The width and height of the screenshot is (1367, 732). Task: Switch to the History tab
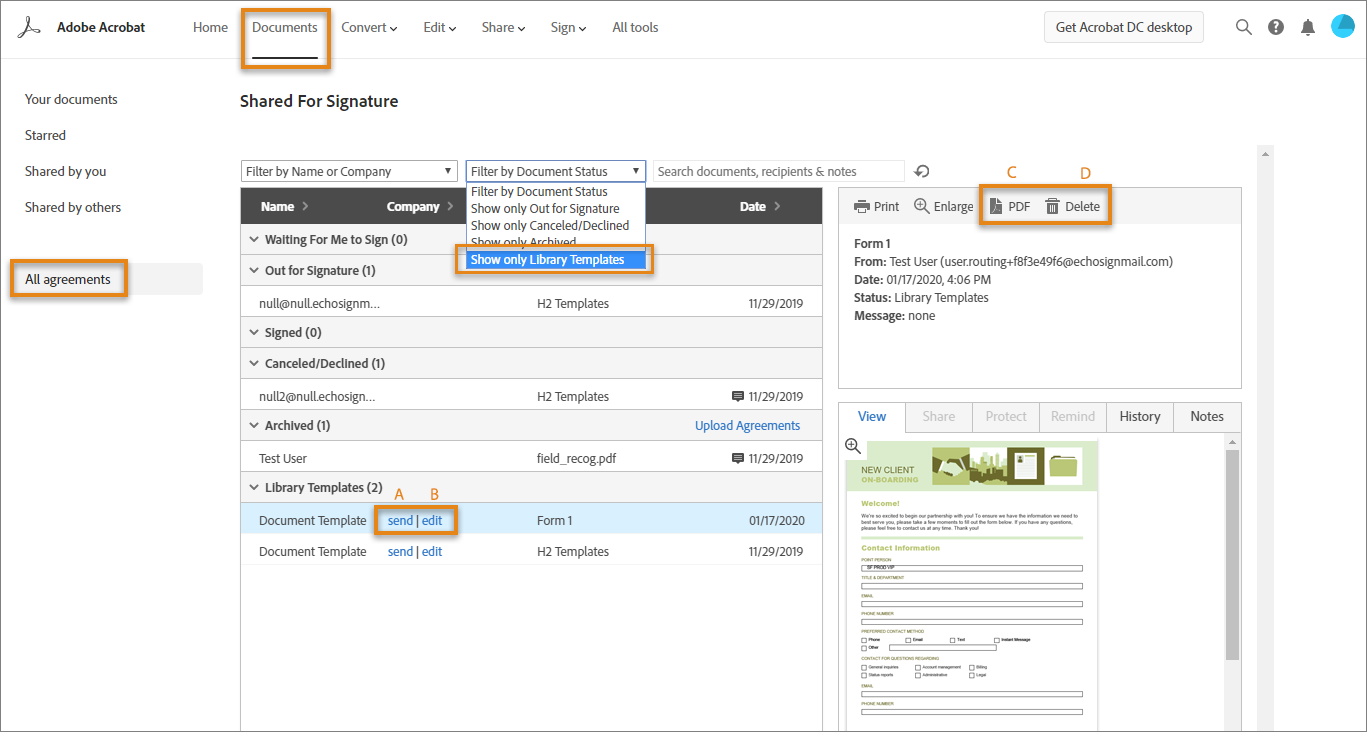[1139, 417]
